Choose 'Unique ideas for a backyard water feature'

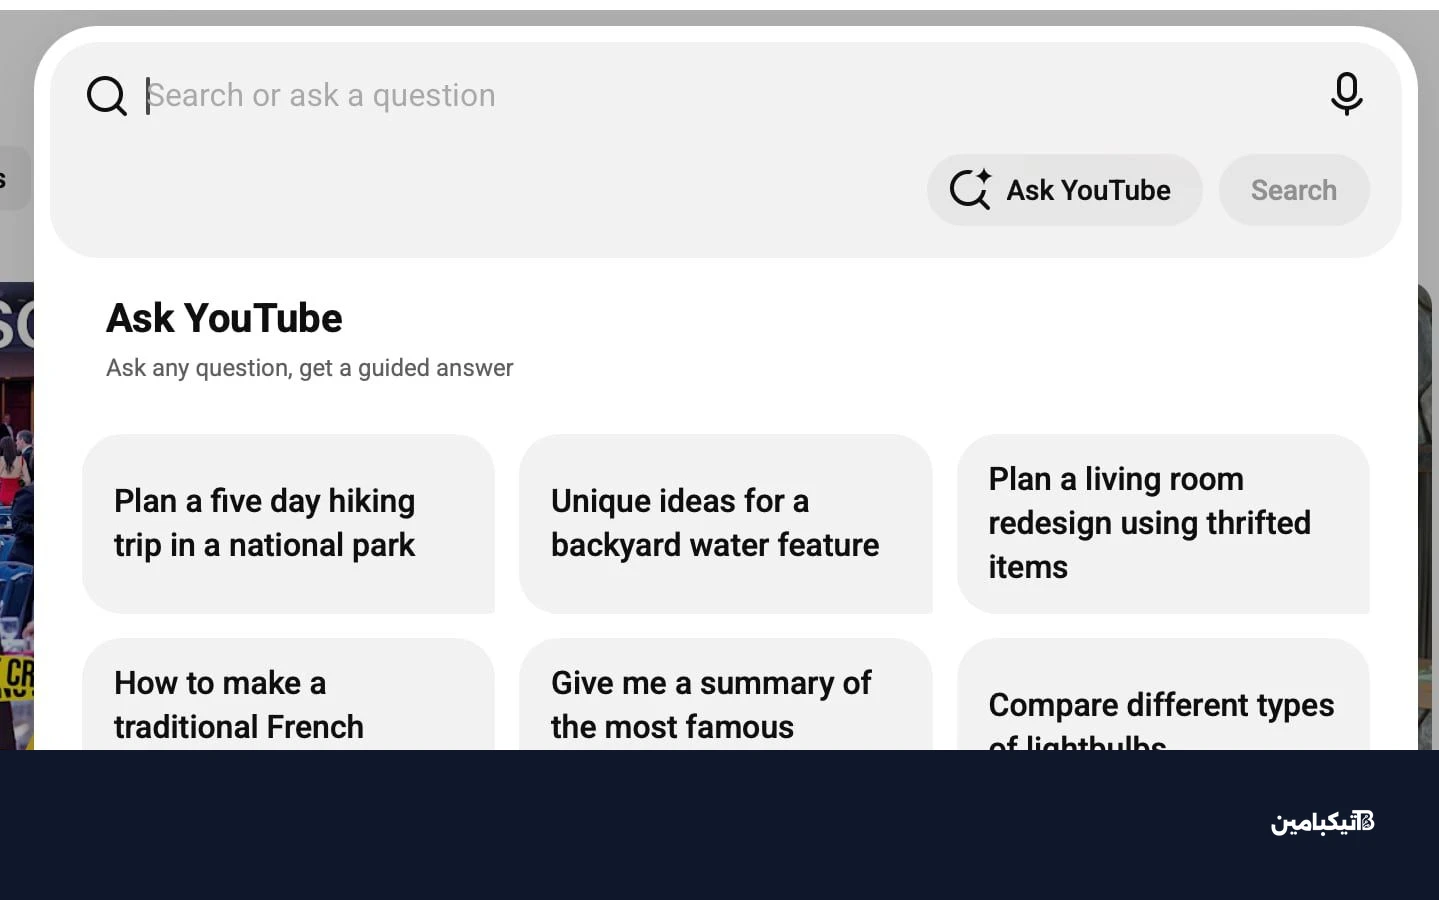click(725, 523)
